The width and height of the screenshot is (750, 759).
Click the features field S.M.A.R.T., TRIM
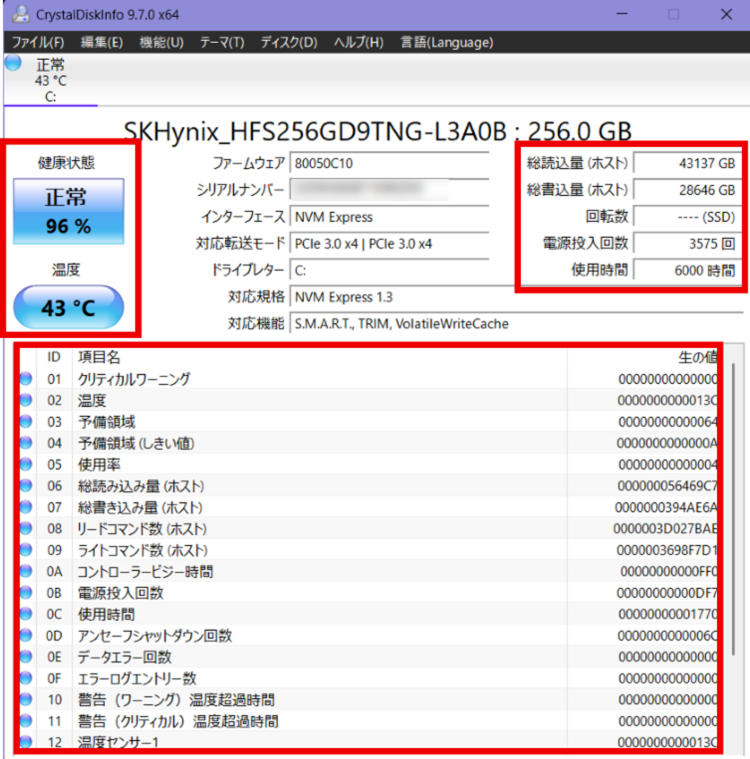[516, 323]
